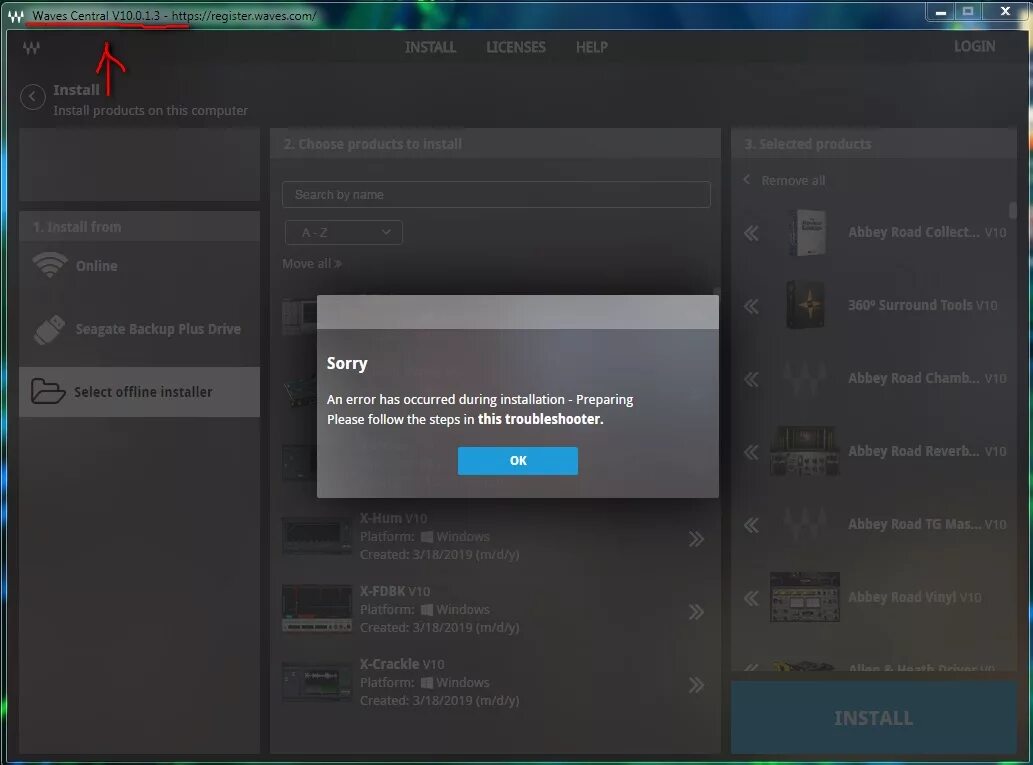
Task: Click Abbey Road Collection box thumbnail
Action: pos(808,232)
